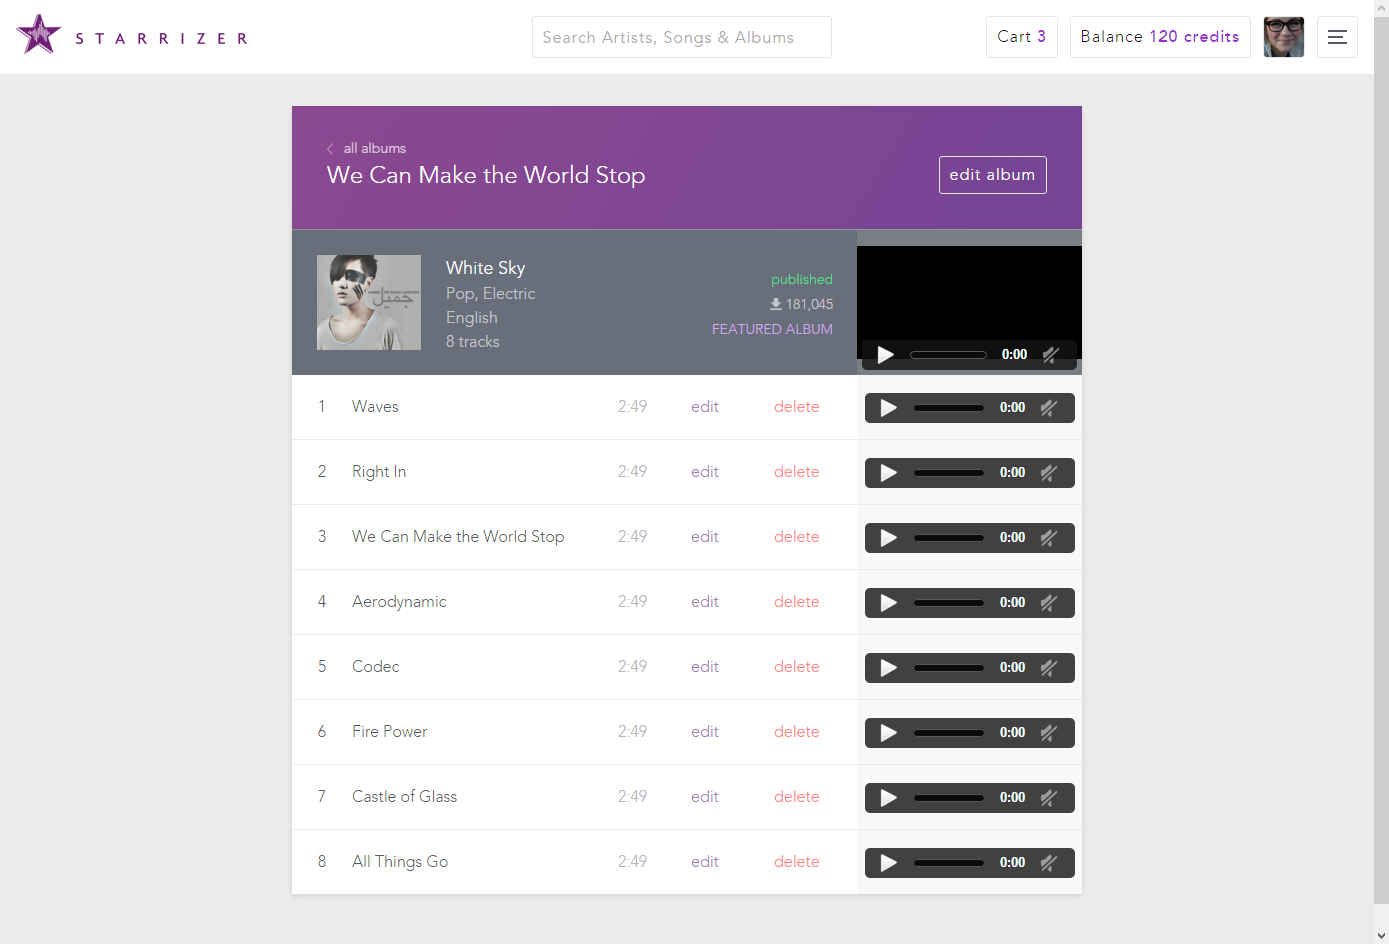Seek in the album video progress bar
The height and width of the screenshot is (944, 1389).
(948, 355)
